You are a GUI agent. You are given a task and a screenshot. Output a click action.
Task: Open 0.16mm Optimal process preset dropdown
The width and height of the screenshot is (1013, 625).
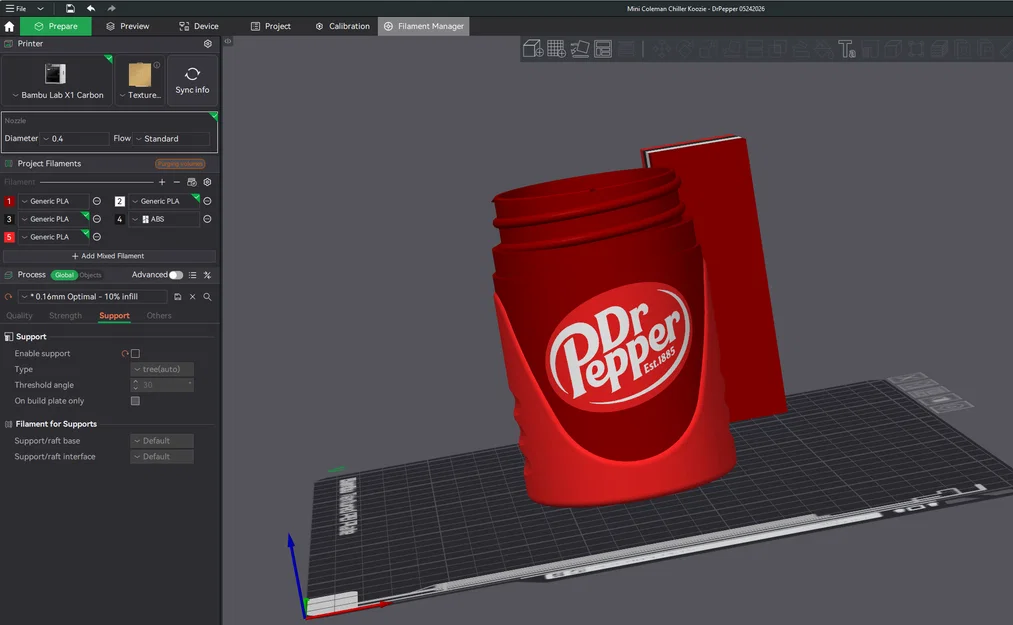pyautogui.click(x=92, y=297)
